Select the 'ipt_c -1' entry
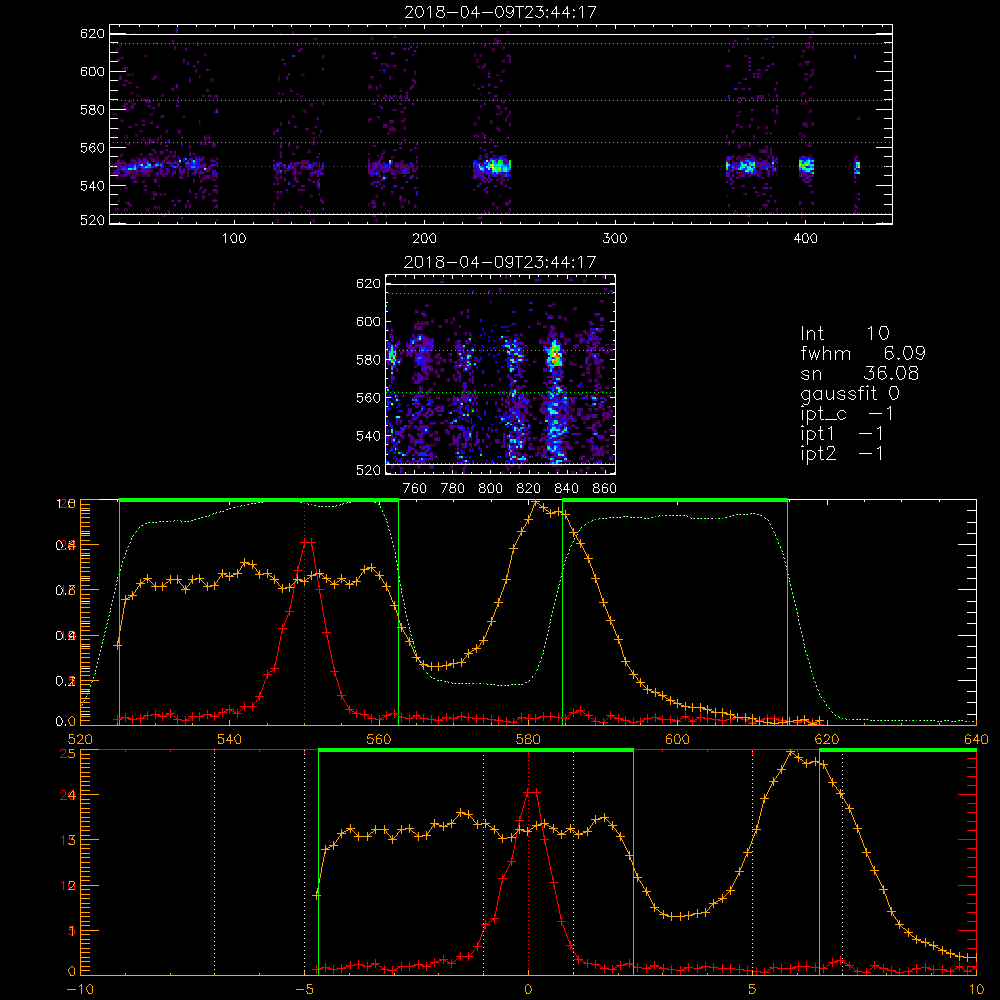1000x1000 pixels. (x=847, y=414)
